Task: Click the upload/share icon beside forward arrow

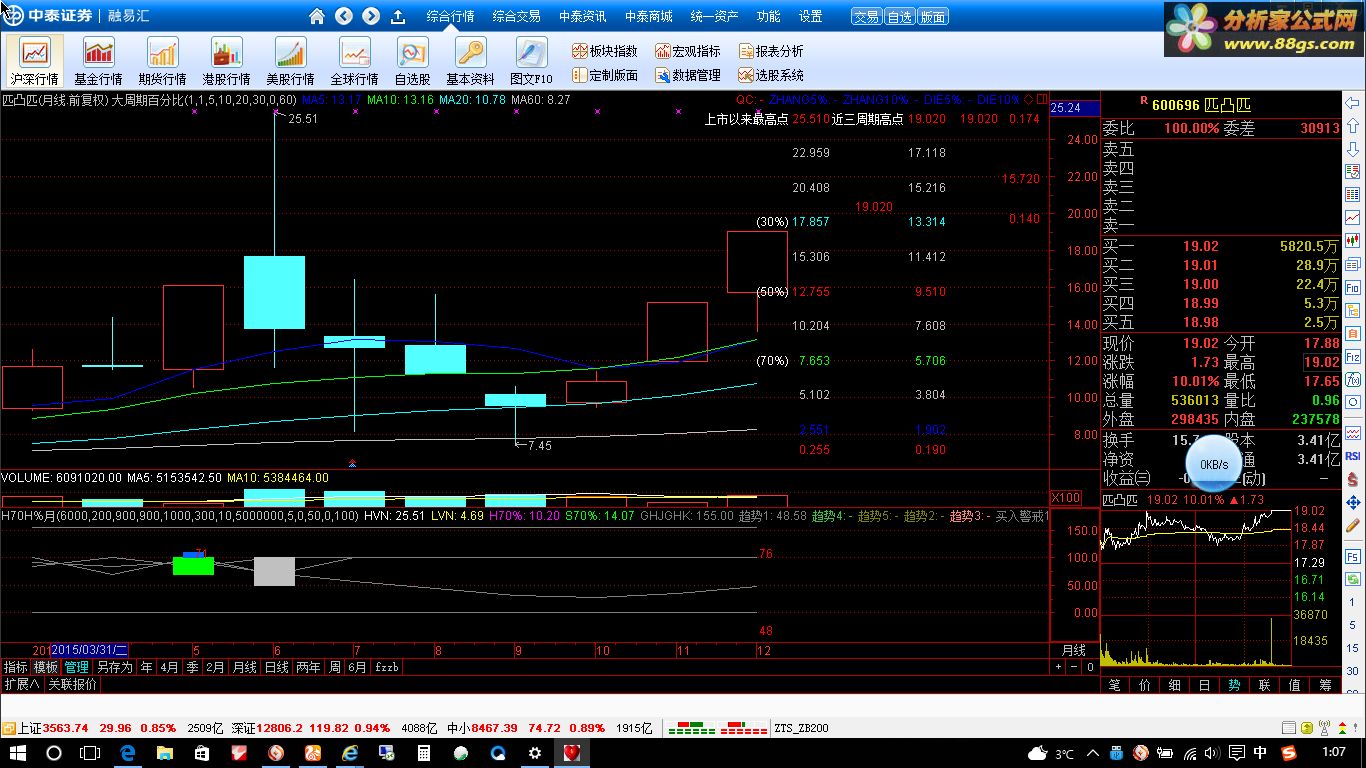Action: pyautogui.click(x=397, y=16)
